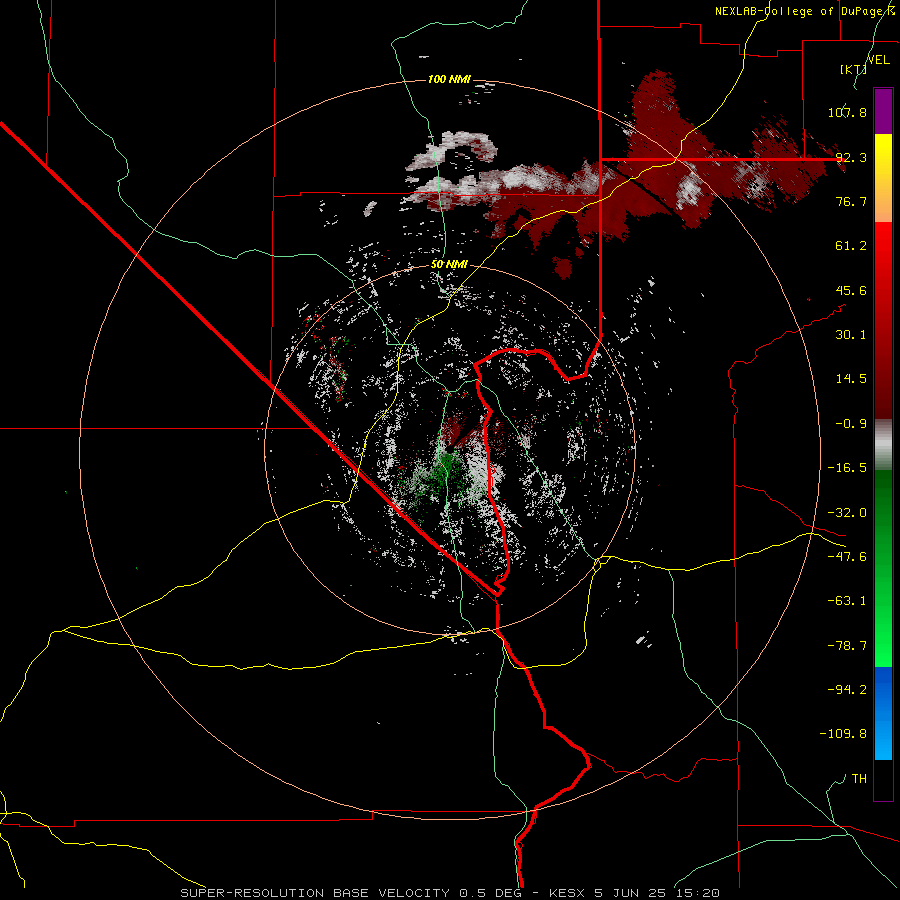Select the 30.1 velocity scale value

click(851, 335)
